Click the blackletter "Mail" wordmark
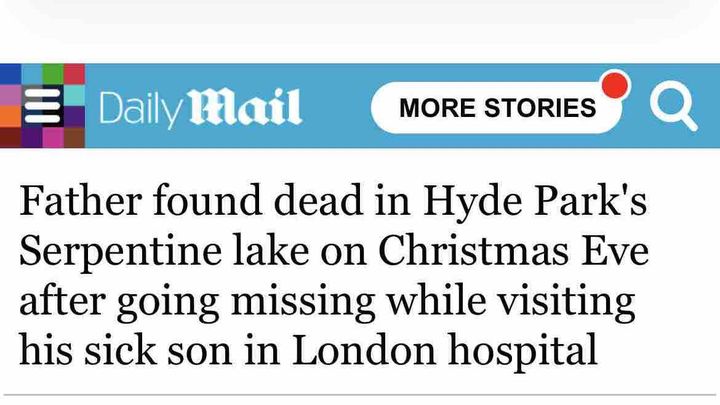 [245, 107]
